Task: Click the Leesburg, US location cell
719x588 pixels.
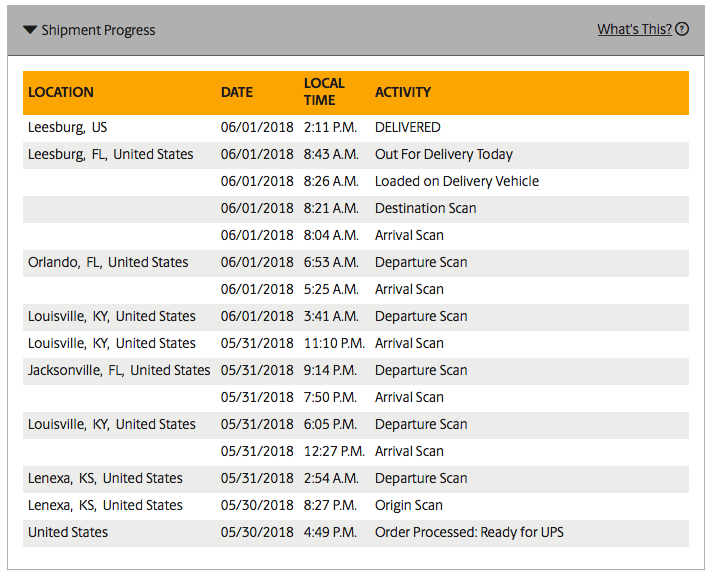Action: coord(67,127)
